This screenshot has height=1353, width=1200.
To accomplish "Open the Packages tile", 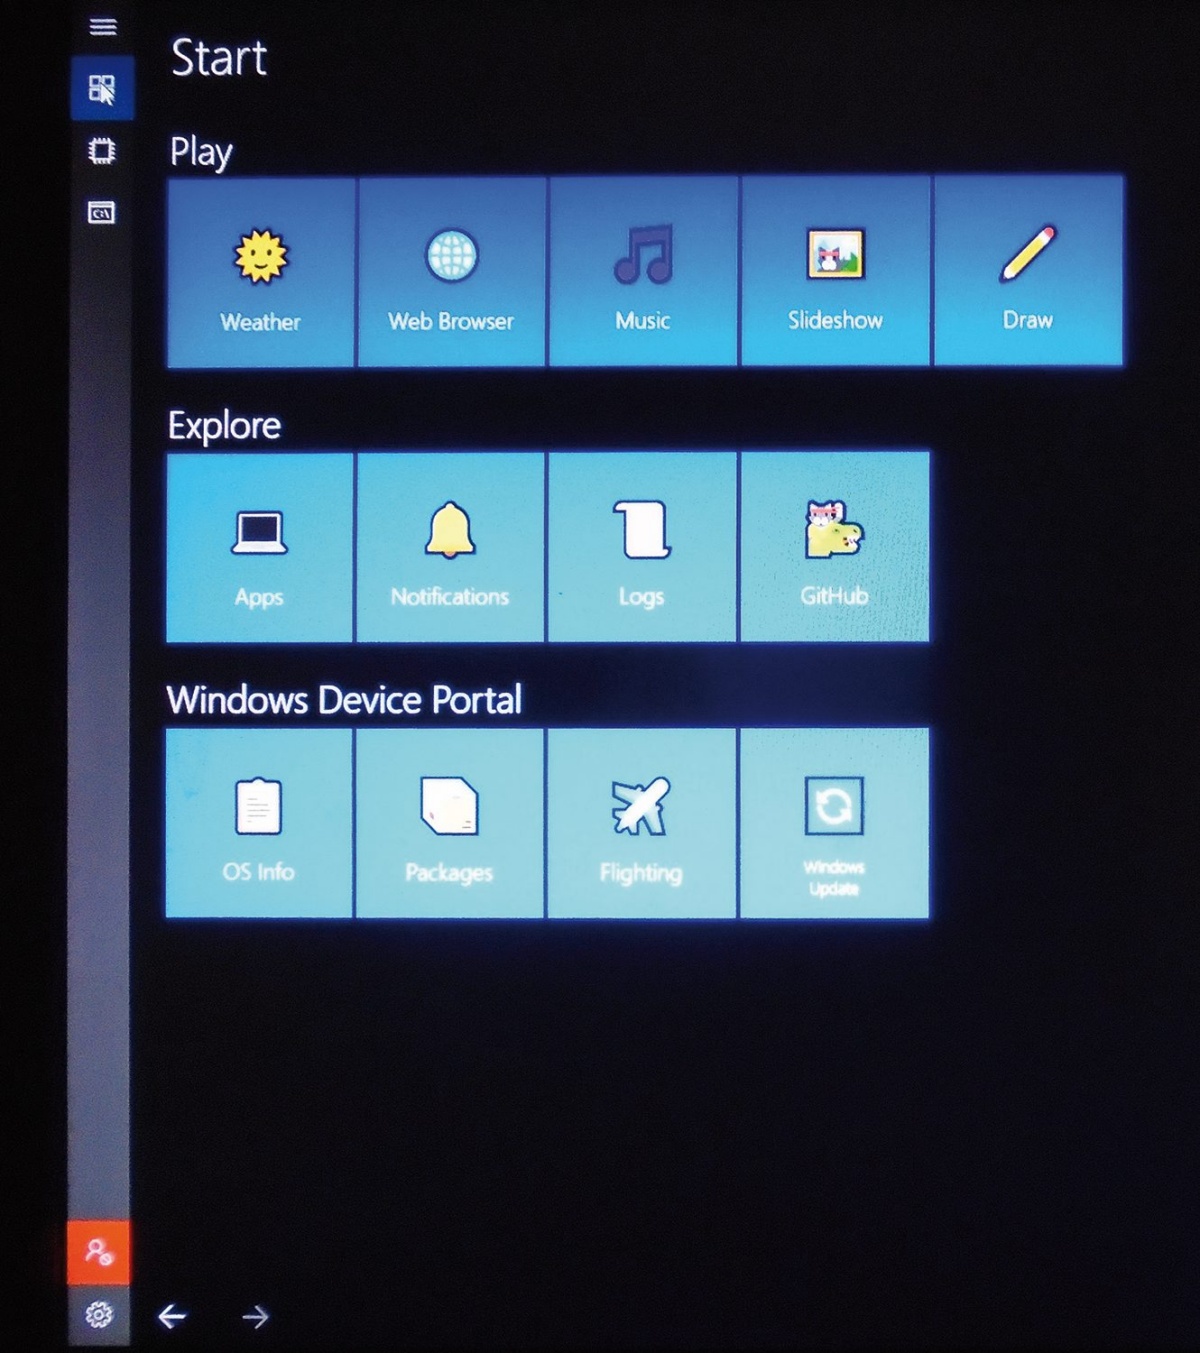I will [449, 823].
